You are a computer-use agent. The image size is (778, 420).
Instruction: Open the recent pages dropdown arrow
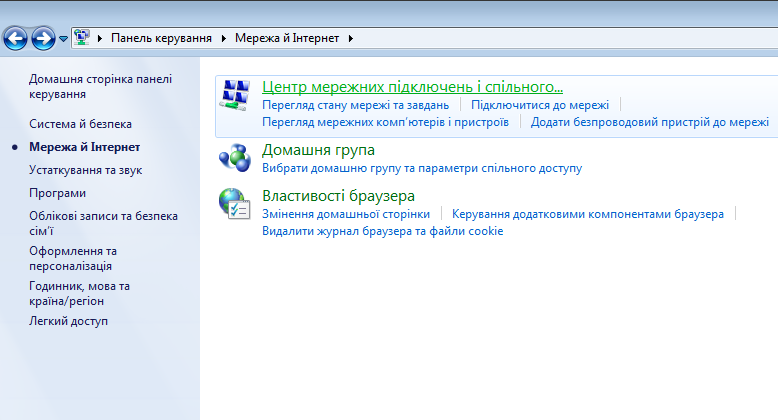tap(63, 39)
